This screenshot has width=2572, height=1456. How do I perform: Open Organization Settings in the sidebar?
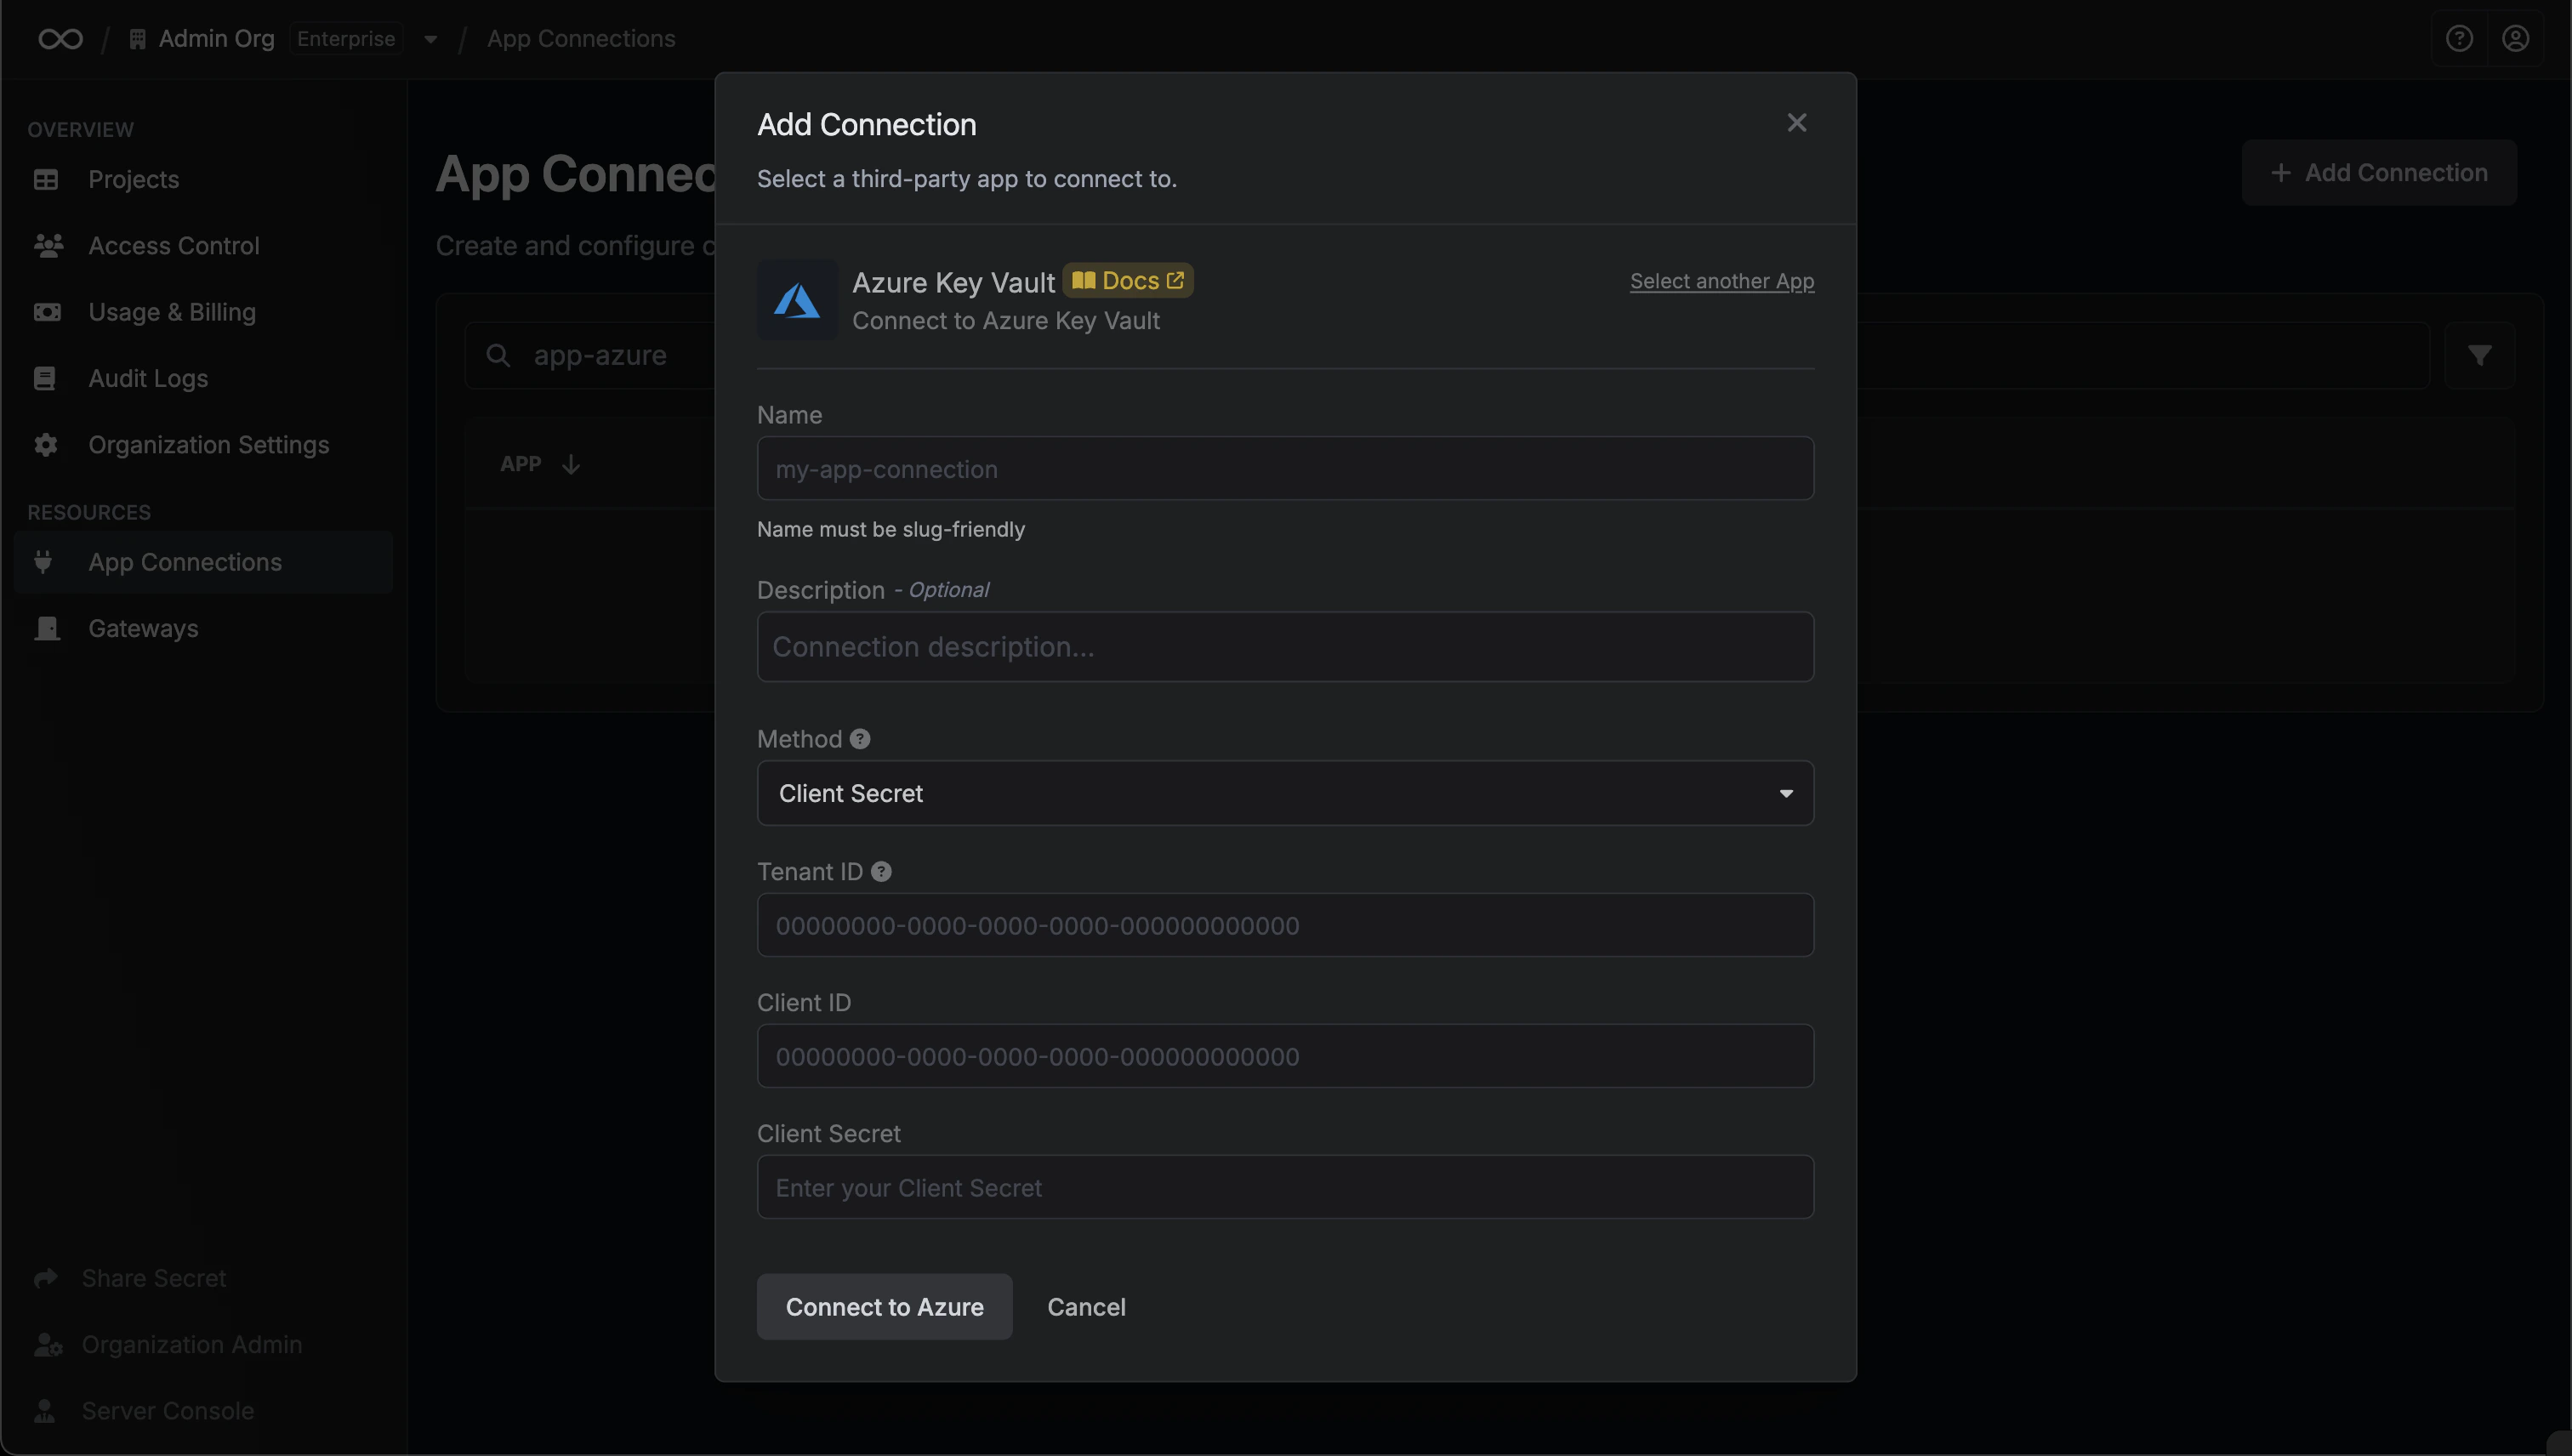tap(203, 445)
